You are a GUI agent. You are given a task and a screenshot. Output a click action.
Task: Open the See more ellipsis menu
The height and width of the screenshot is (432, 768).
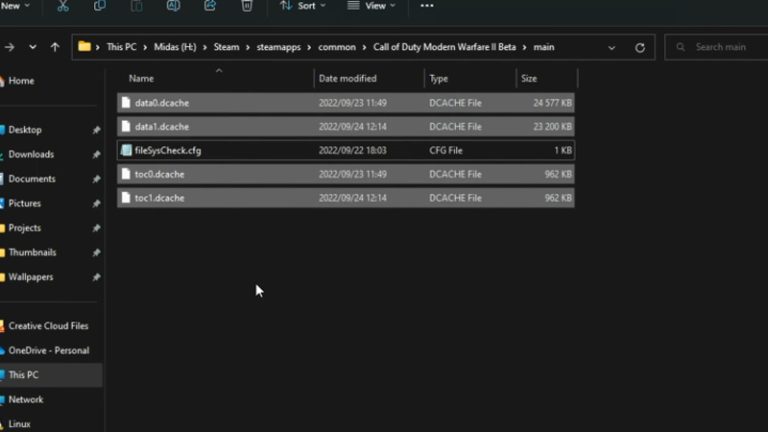coord(427,6)
